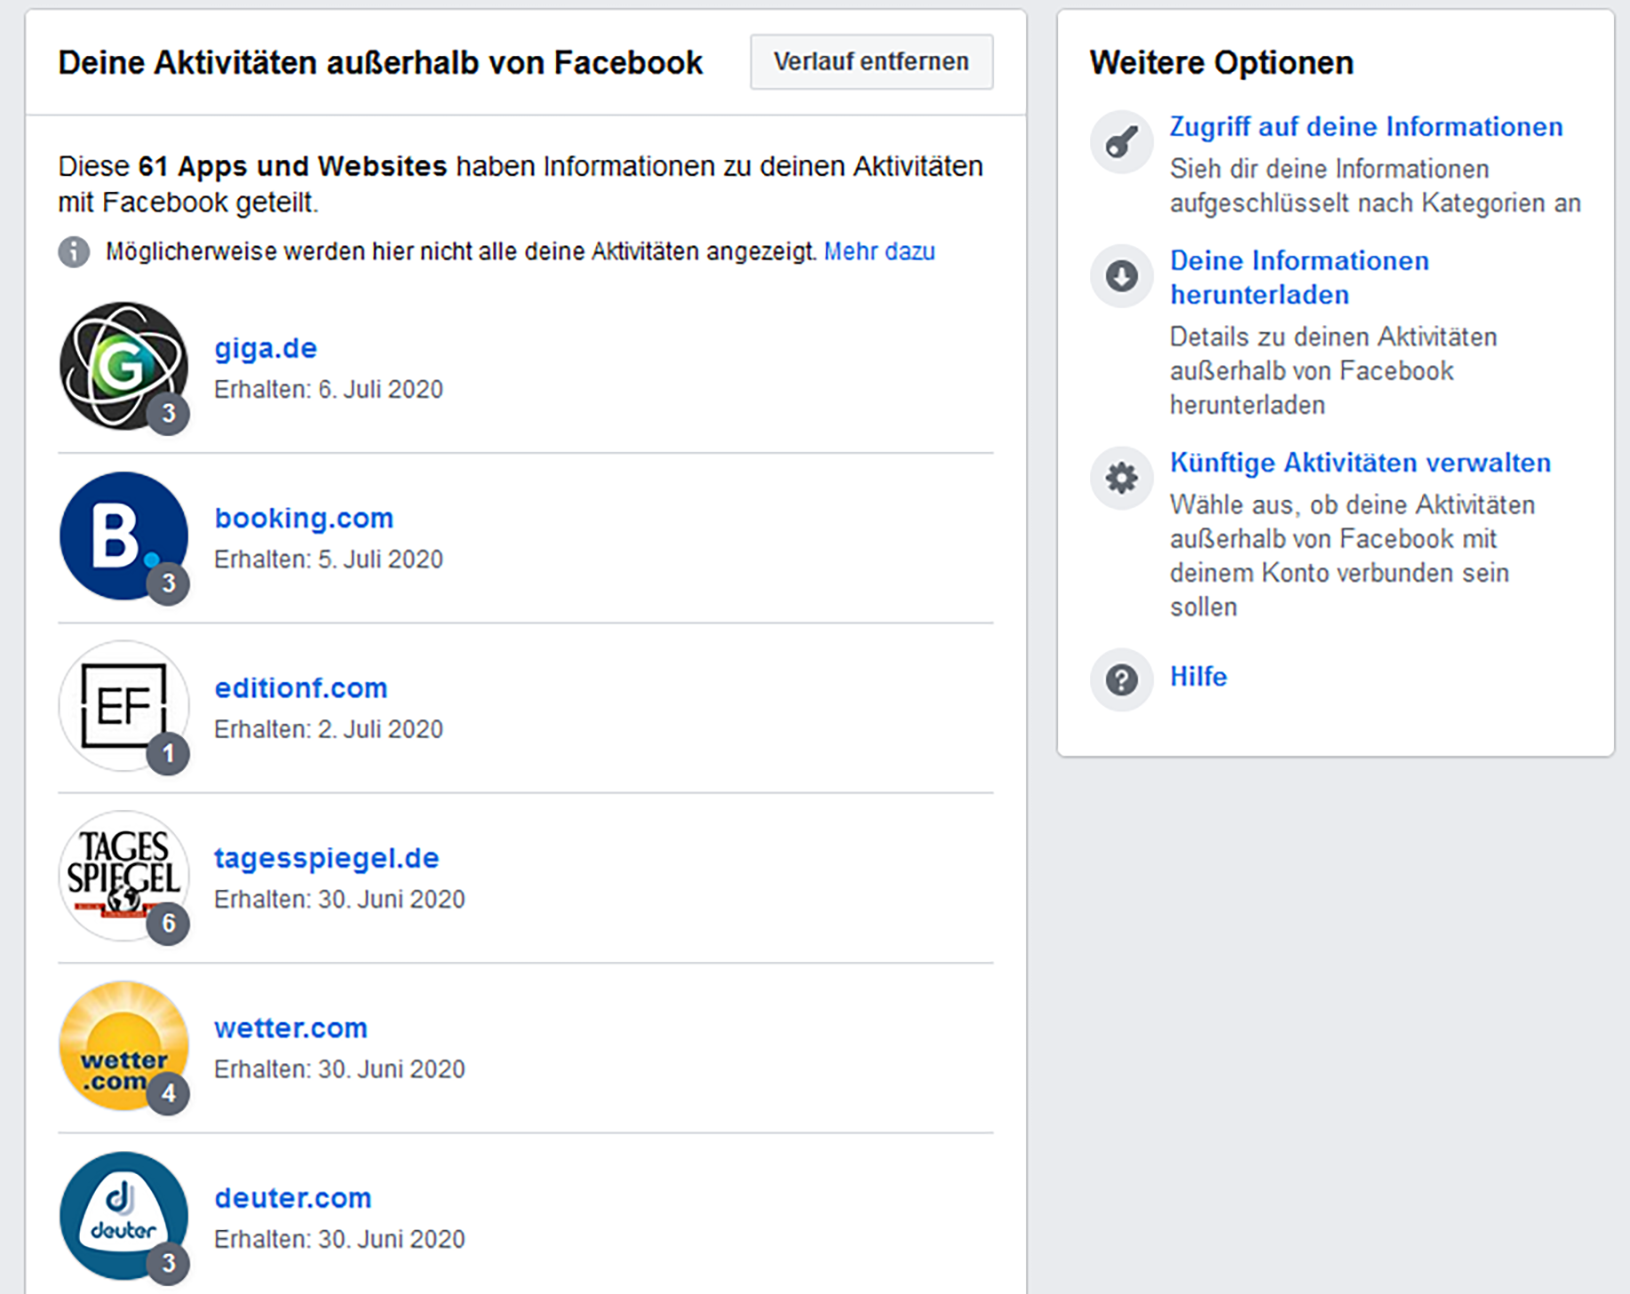Click the question mark help icon
This screenshot has height=1294, width=1630.
pyautogui.click(x=1121, y=680)
